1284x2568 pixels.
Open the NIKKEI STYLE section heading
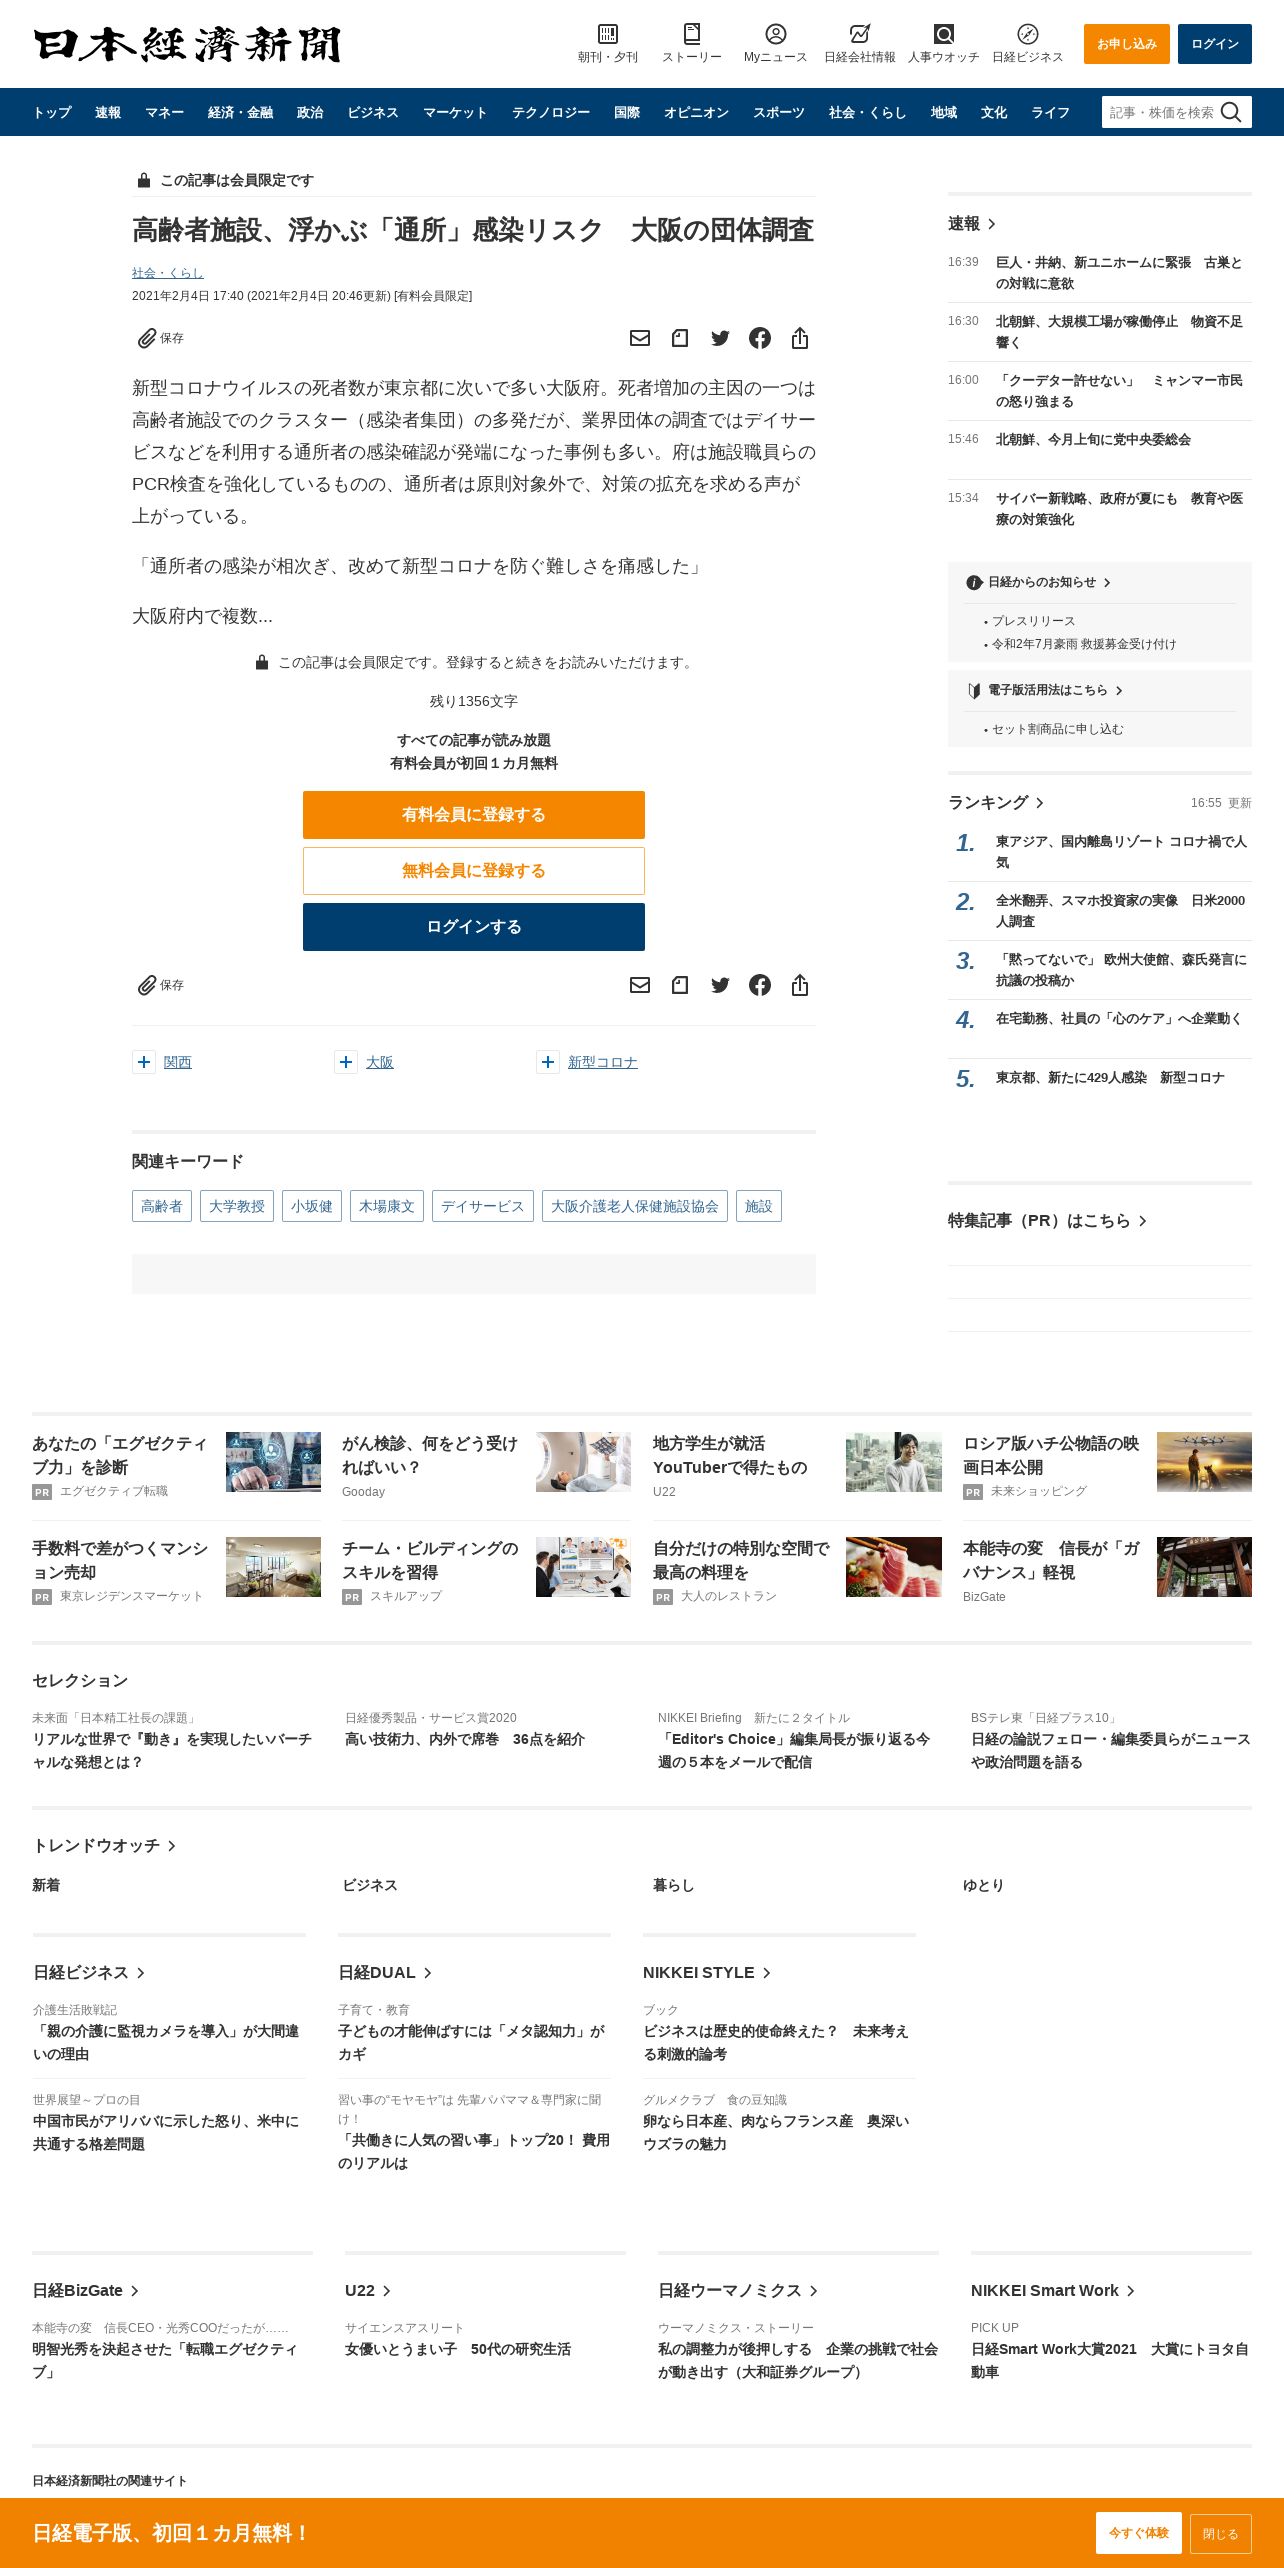click(x=707, y=1973)
